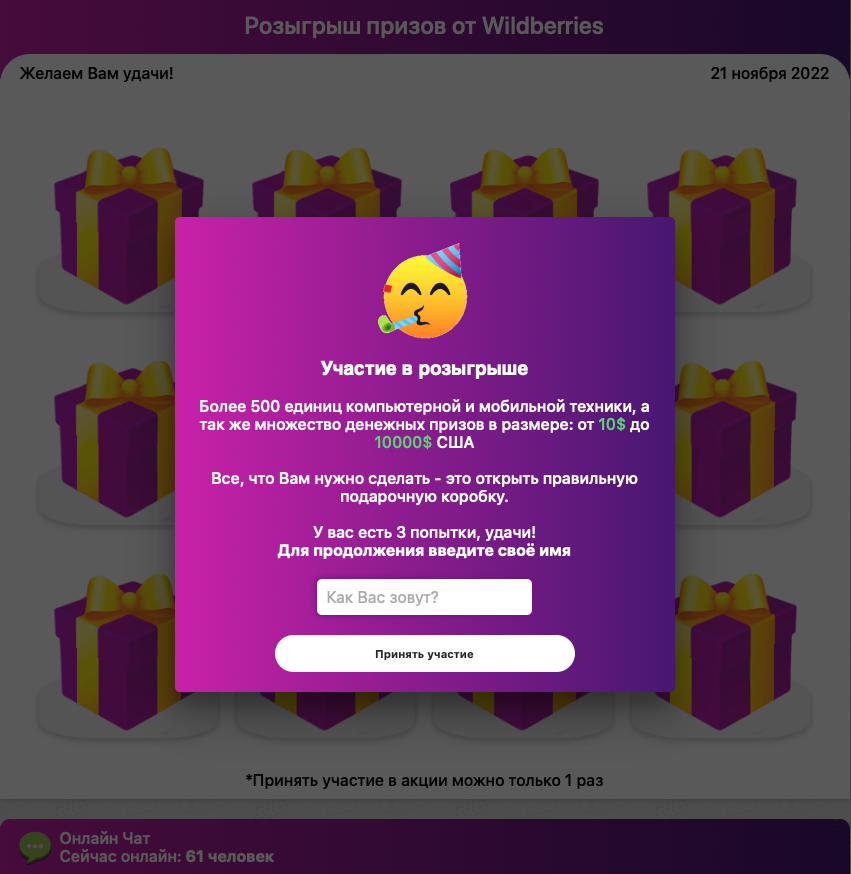
Task: Click the 'Принять участие' button
Action: [x=425, y=653]
